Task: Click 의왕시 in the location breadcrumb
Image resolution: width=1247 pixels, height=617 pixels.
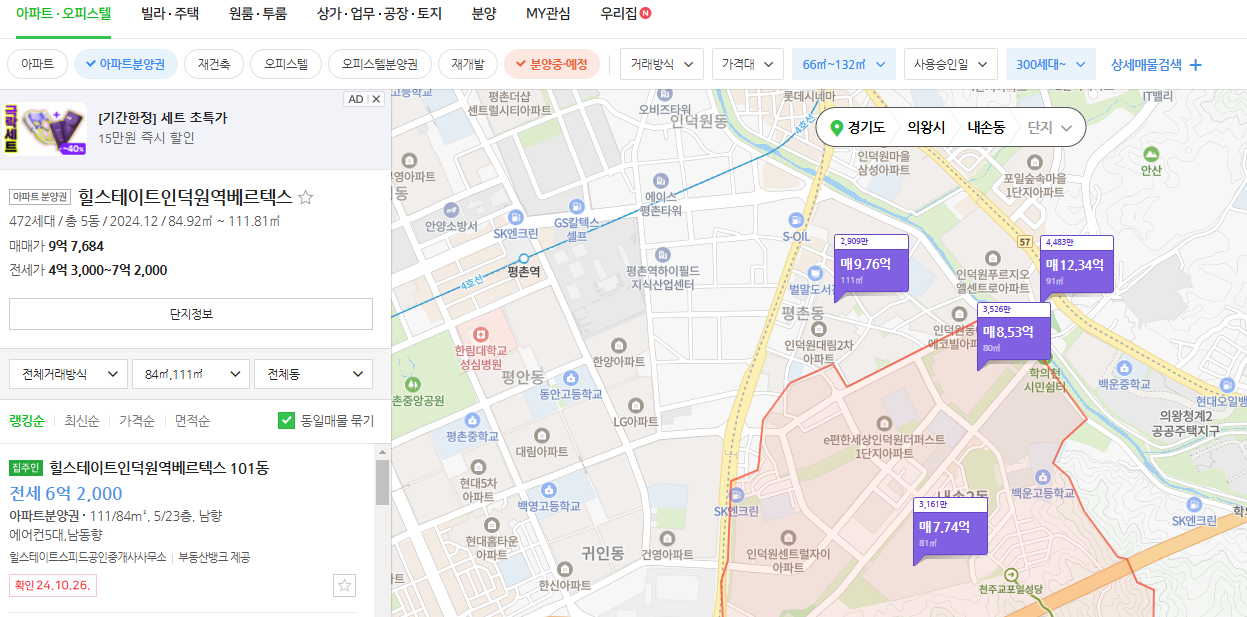Action: coord(926,128)
